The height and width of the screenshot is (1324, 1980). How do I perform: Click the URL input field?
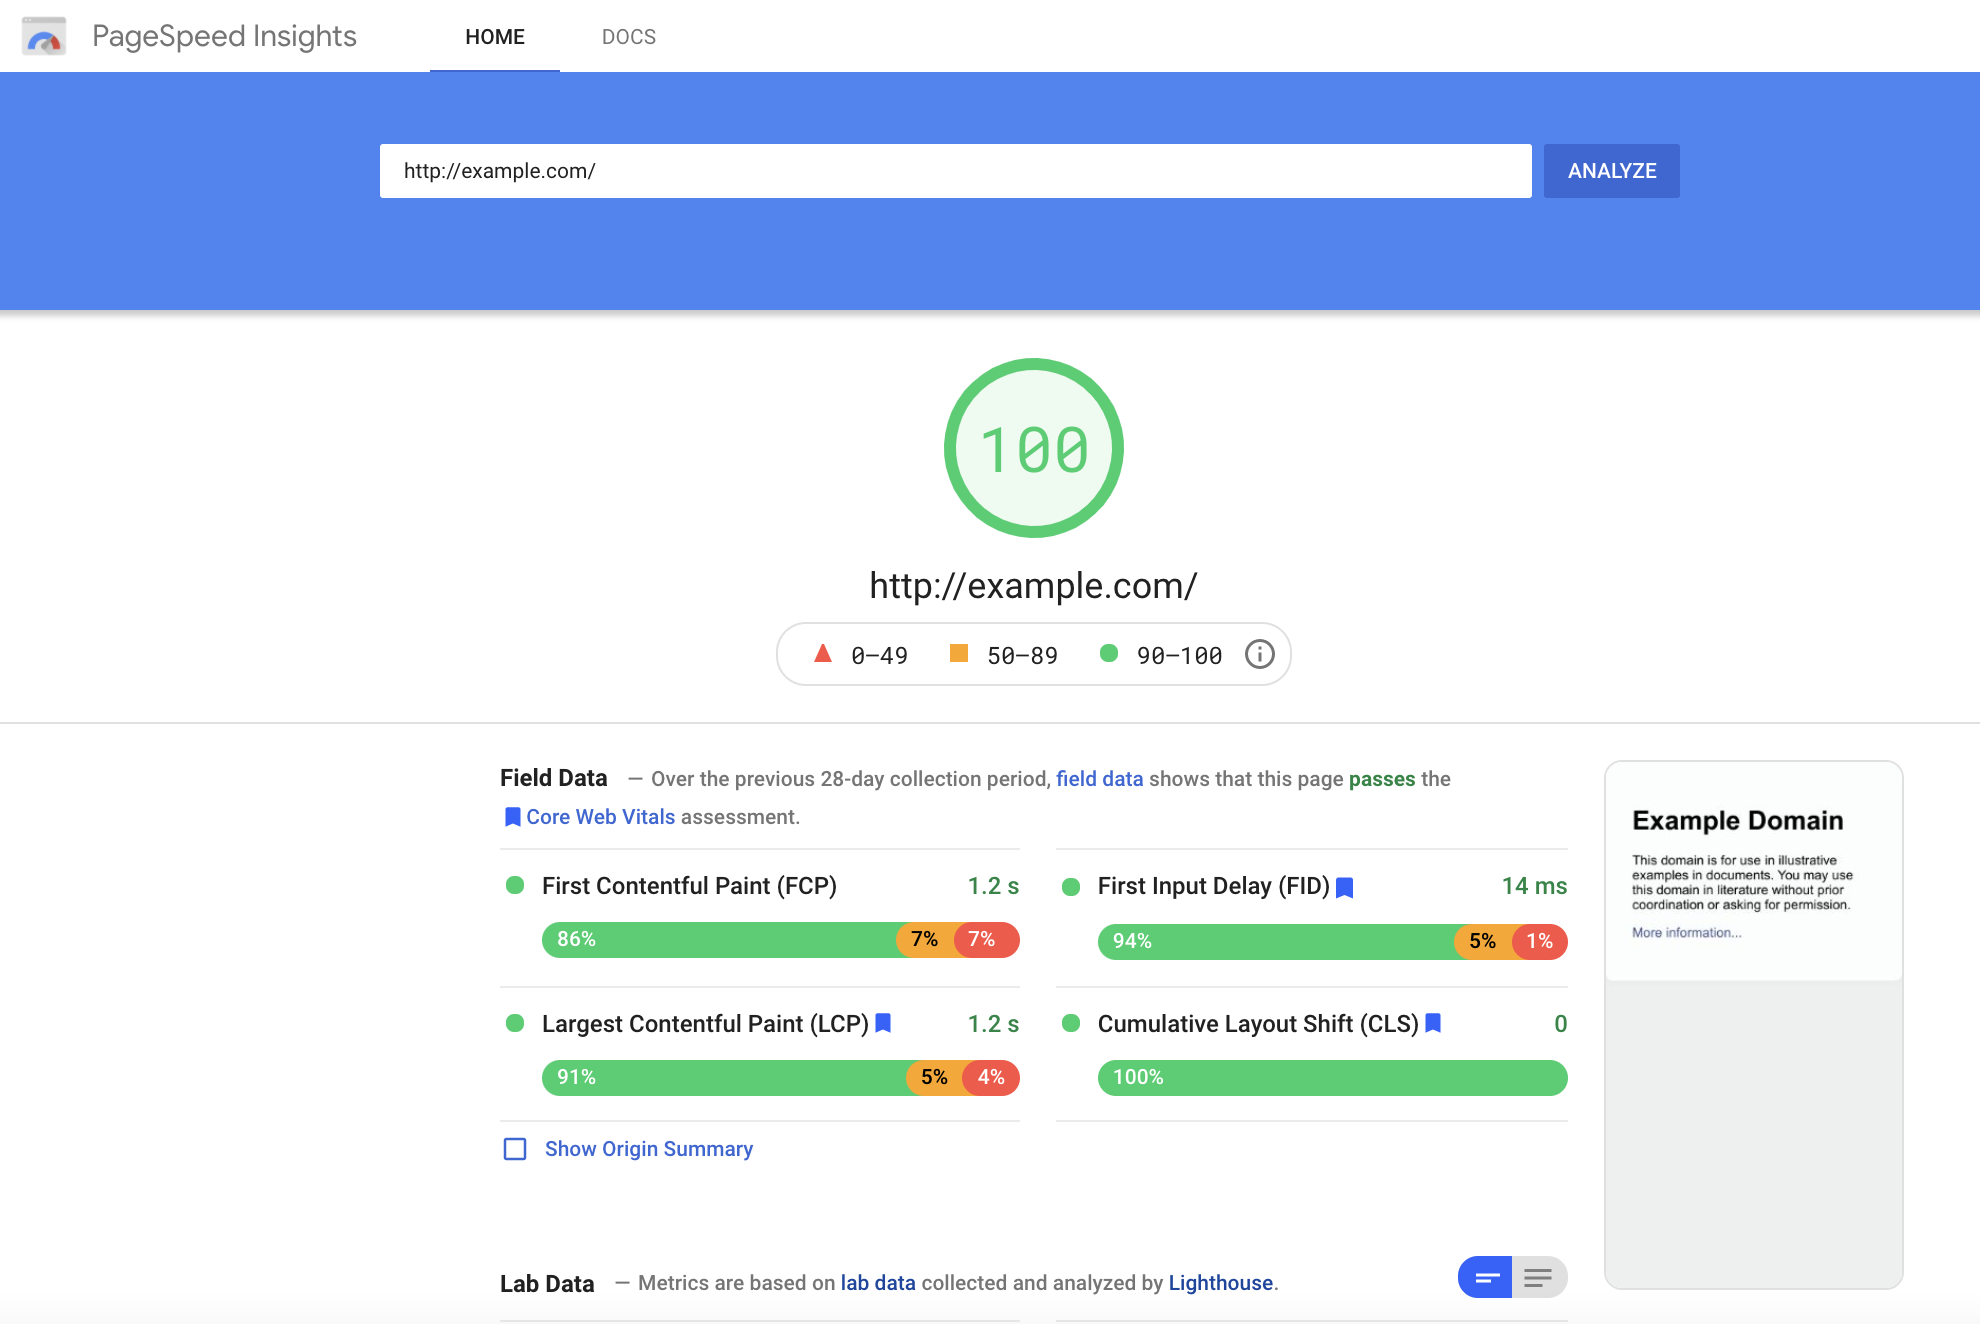[x=955, y=171]
